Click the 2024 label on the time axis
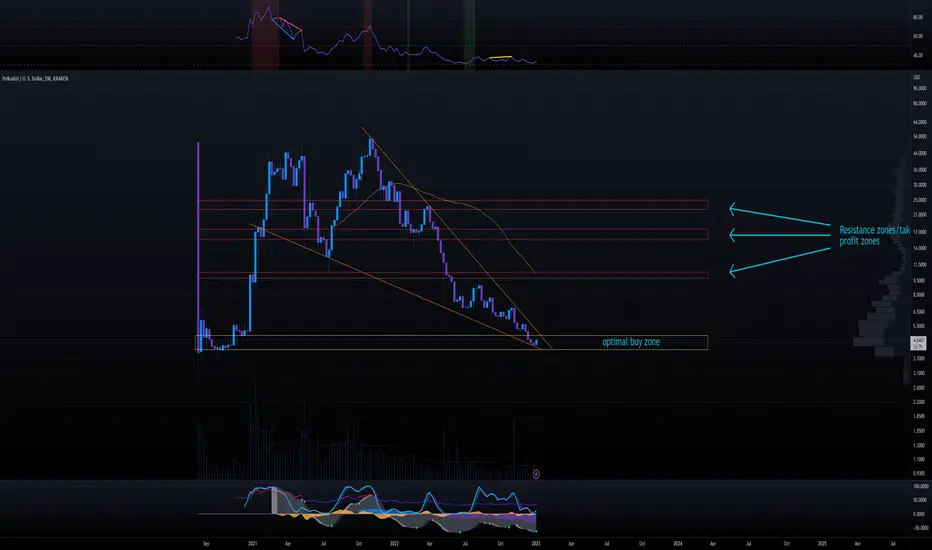The width and height of the screenshot is (932, 550). (x=678, y=543)
